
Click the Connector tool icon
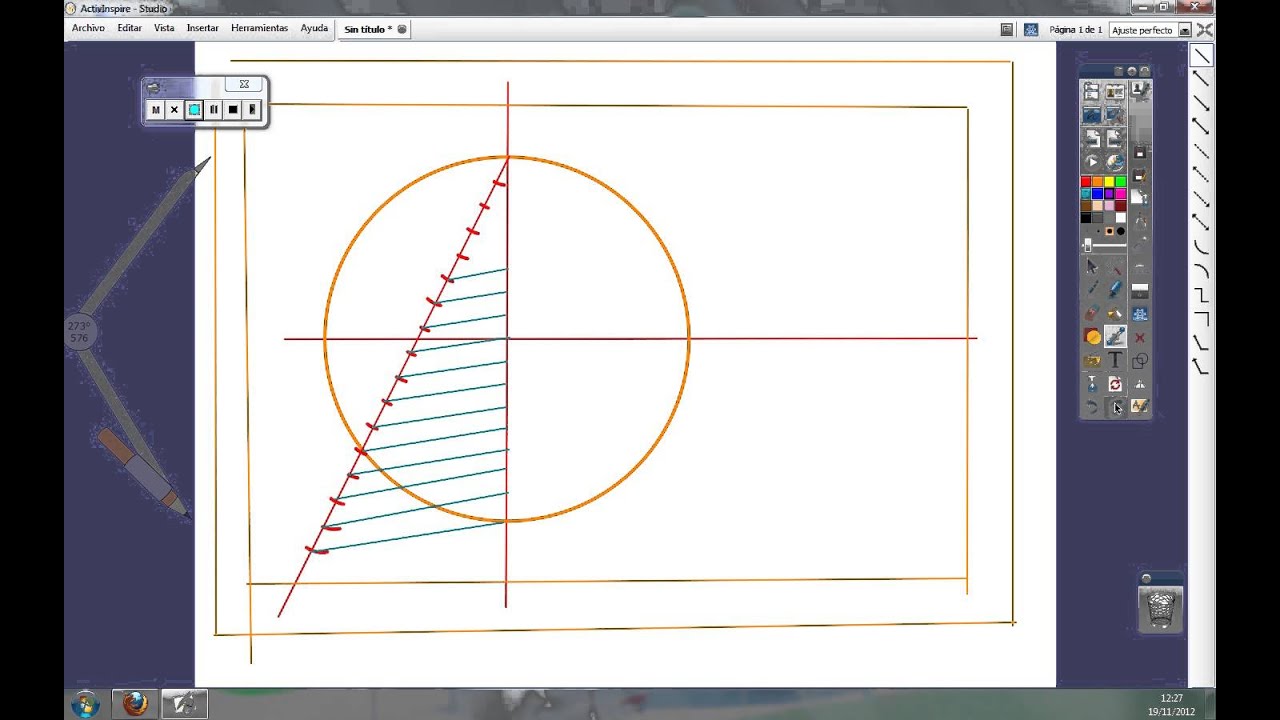pos(1115,337)
